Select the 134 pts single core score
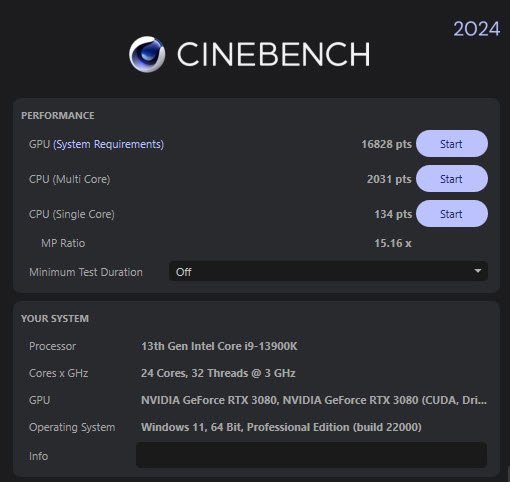510x482 pixels. 393,214
